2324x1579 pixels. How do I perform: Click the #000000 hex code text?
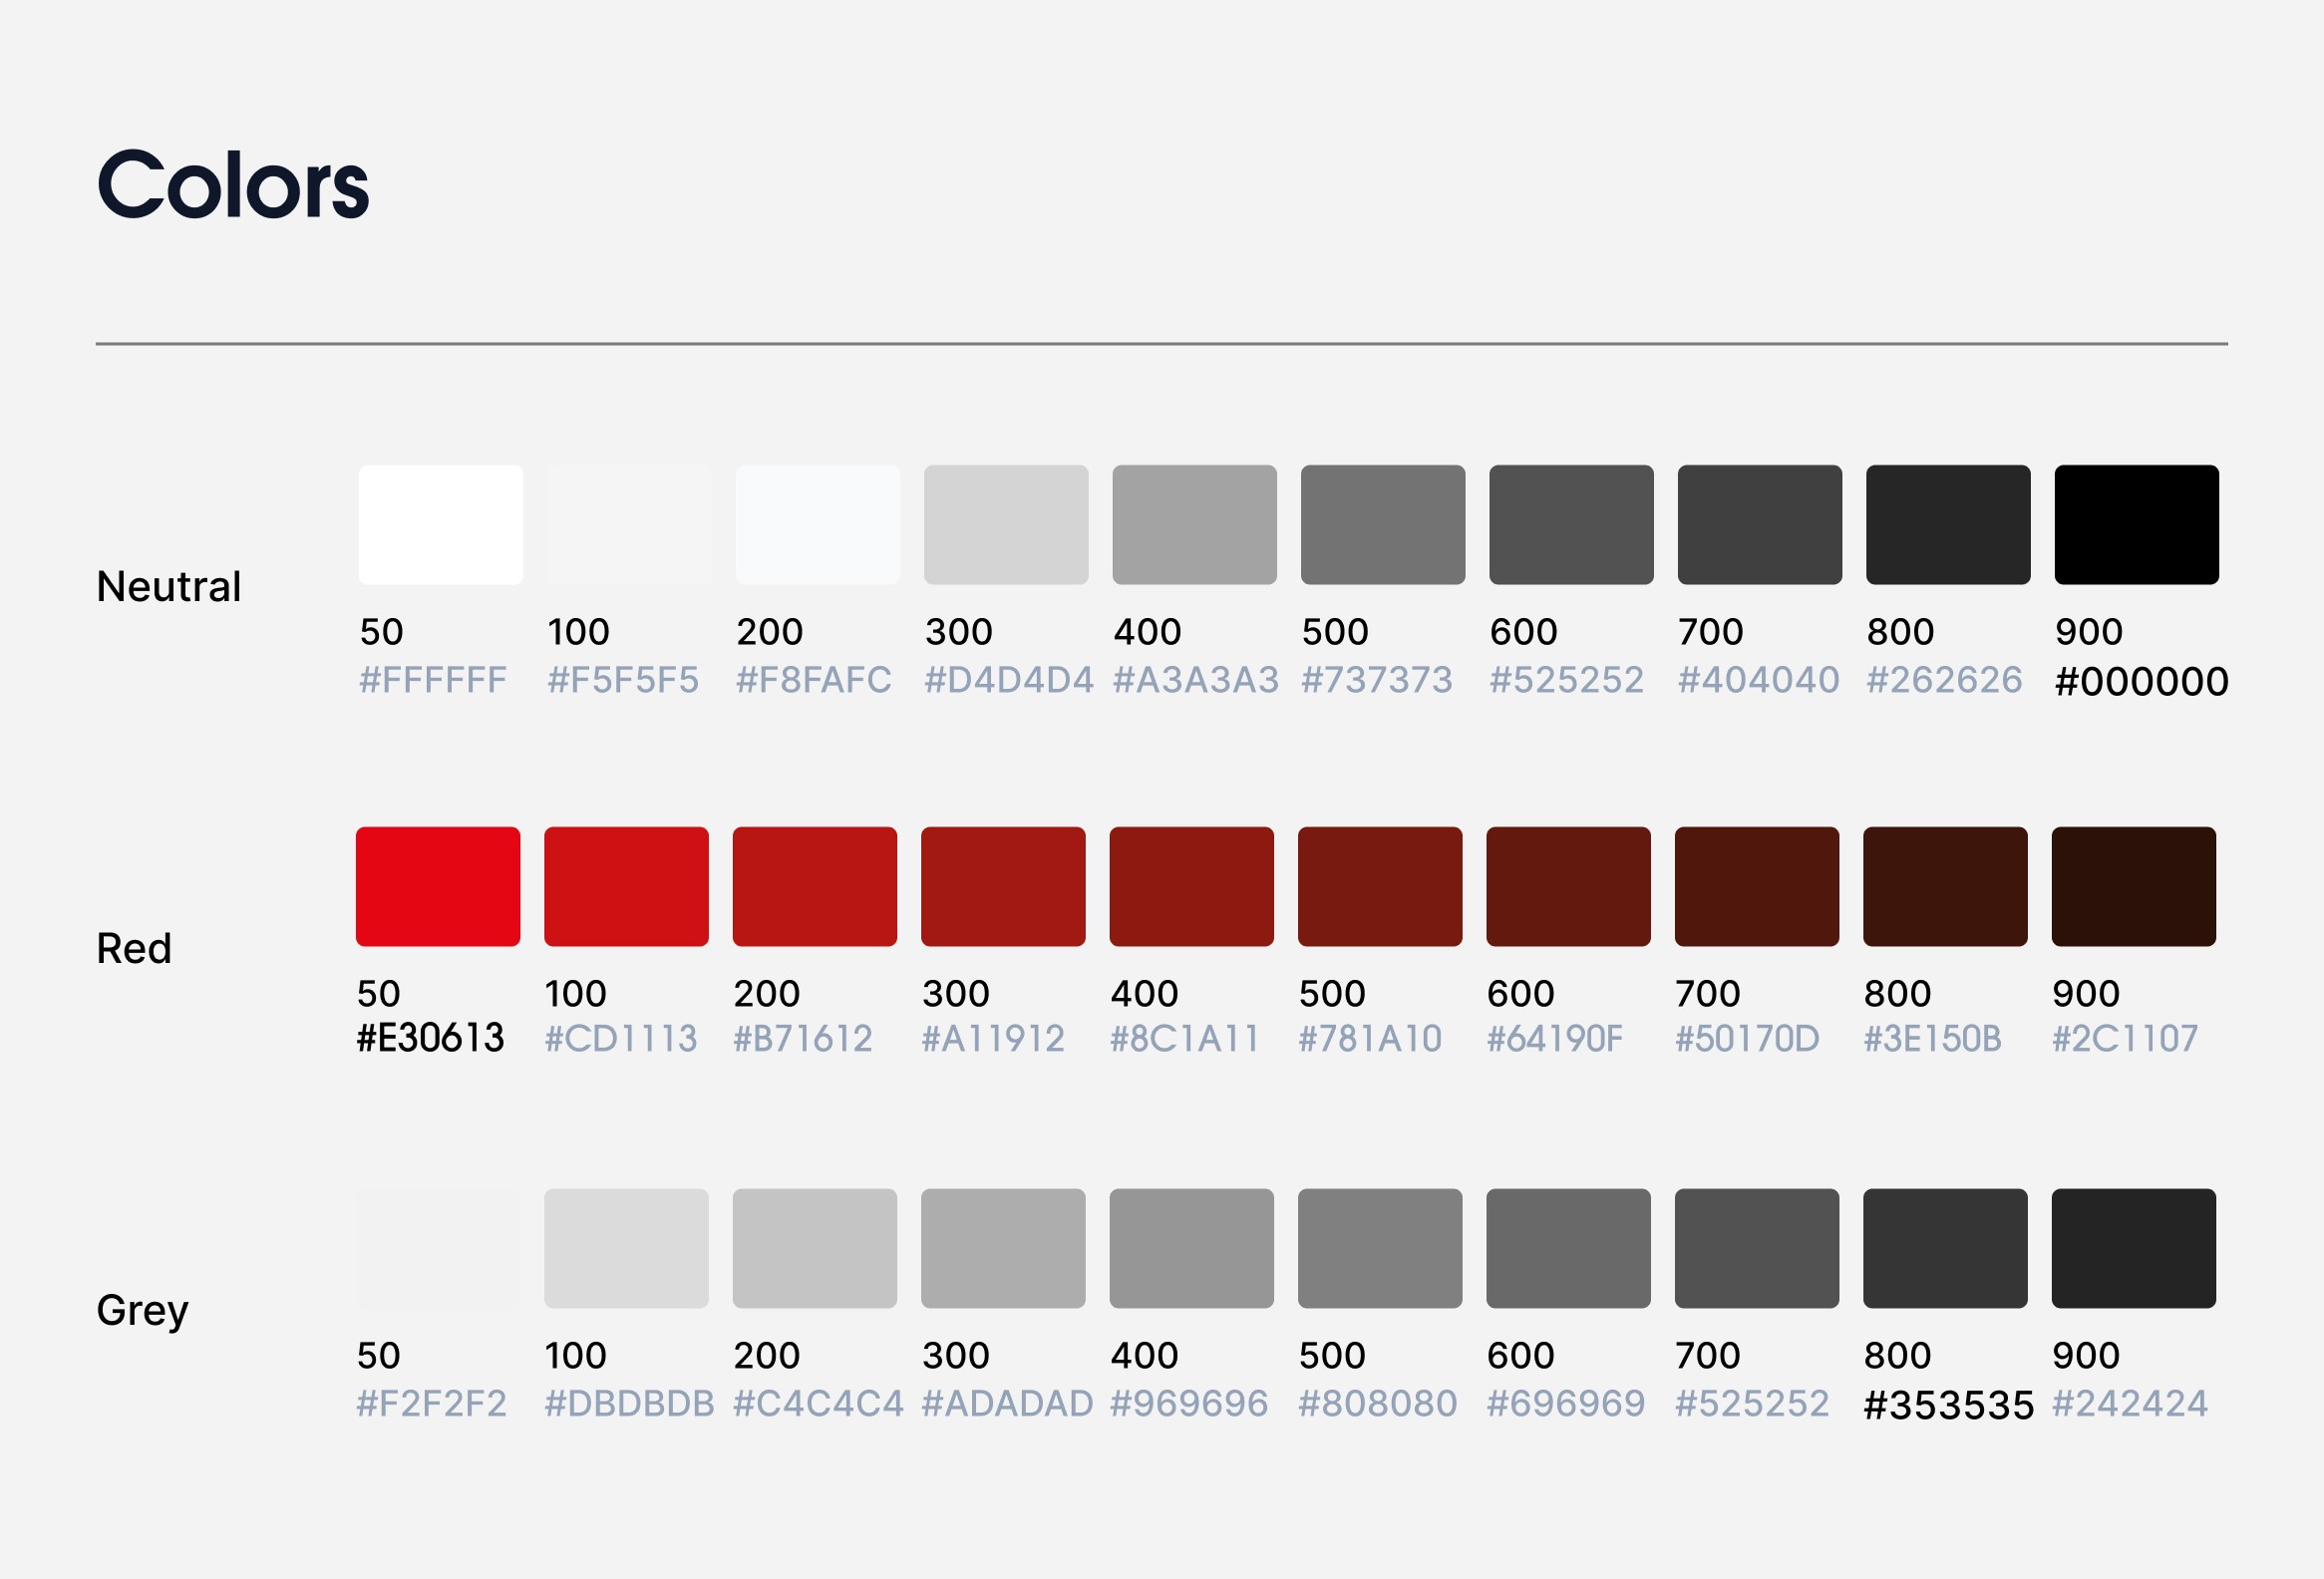pos(2141,682)
